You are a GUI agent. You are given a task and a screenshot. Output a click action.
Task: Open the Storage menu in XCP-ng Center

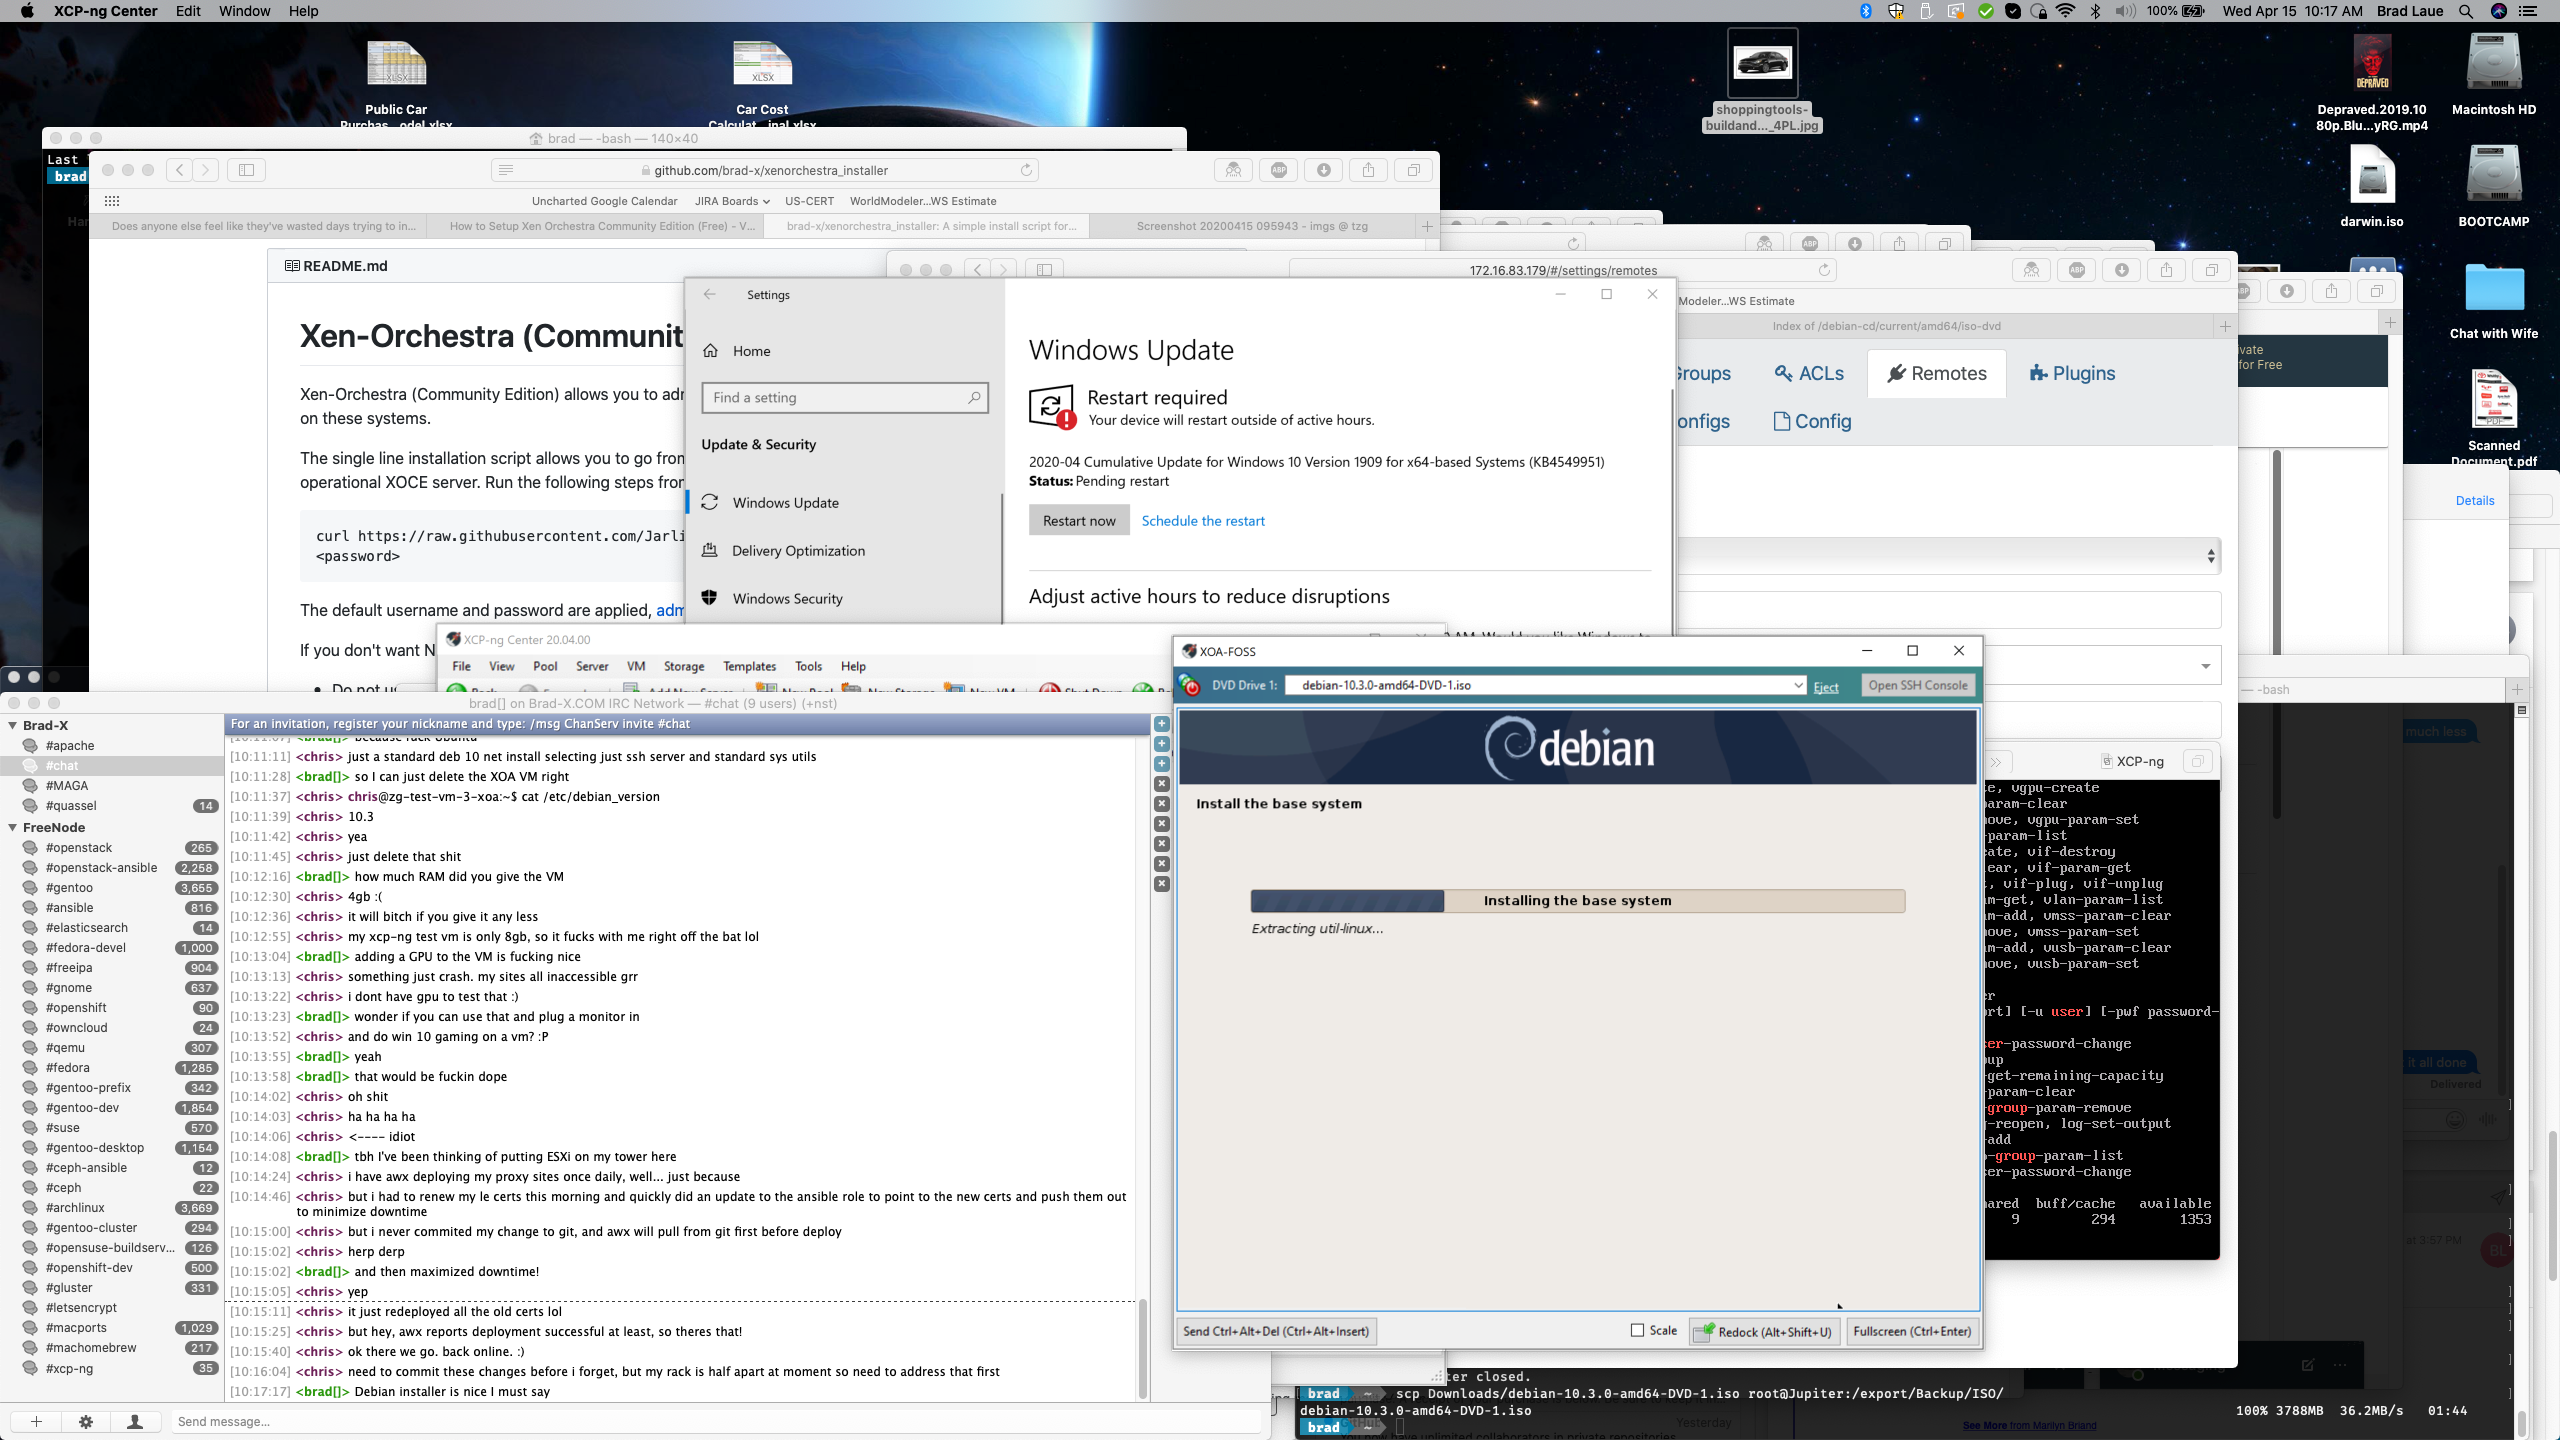pos(684,666)
